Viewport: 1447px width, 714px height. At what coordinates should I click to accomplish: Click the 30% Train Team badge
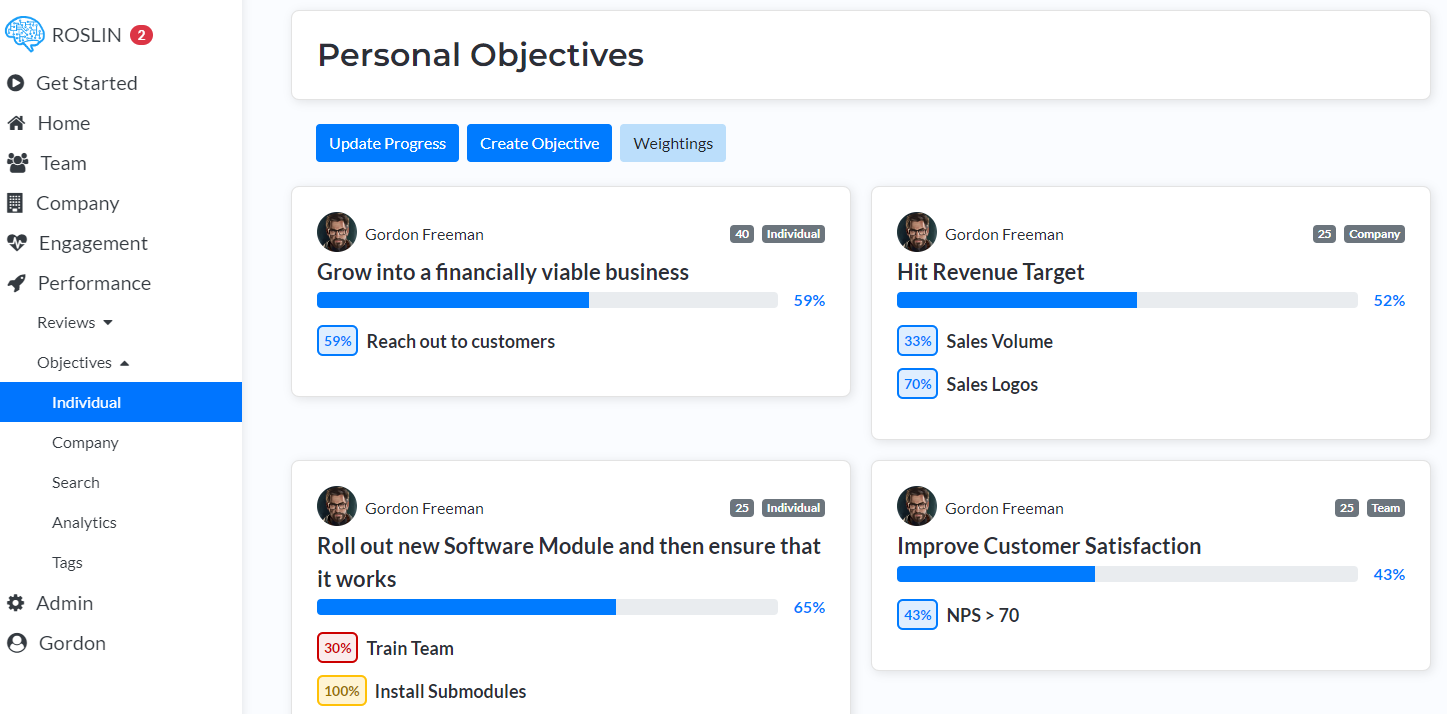point(337,648)
